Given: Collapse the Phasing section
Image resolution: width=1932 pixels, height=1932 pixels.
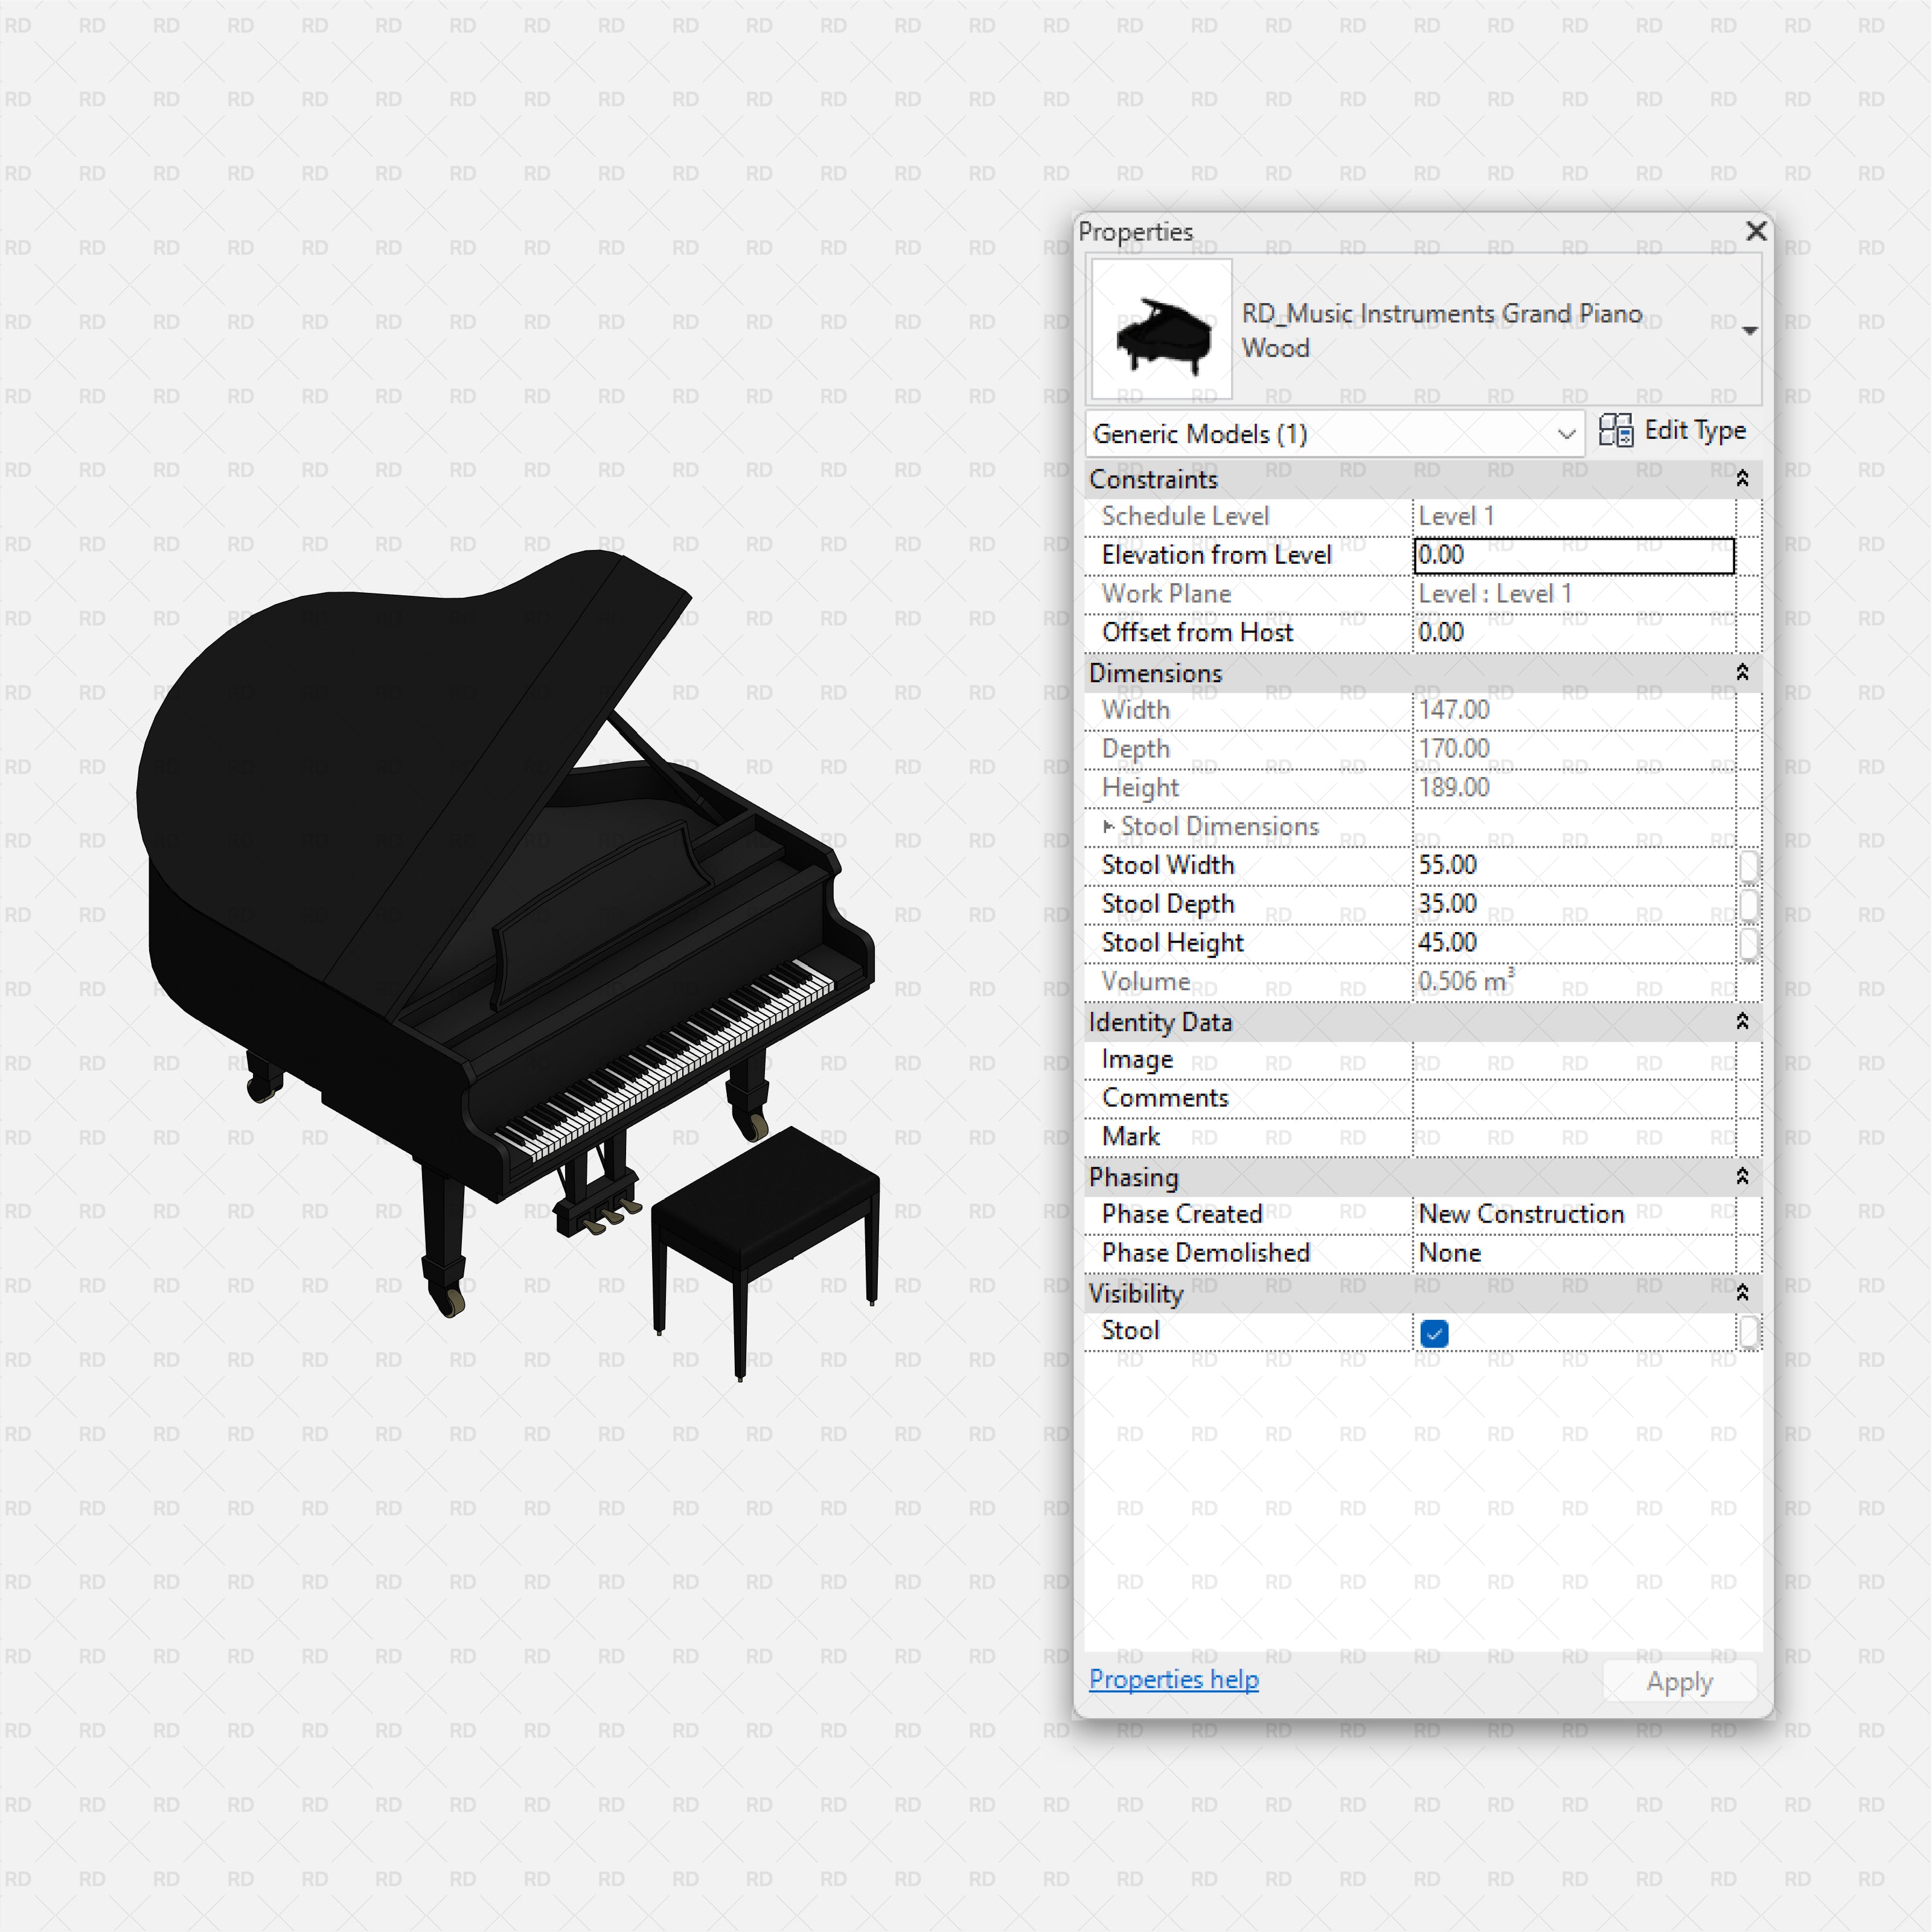Looking at the screenshot, I should 1742,1177.
